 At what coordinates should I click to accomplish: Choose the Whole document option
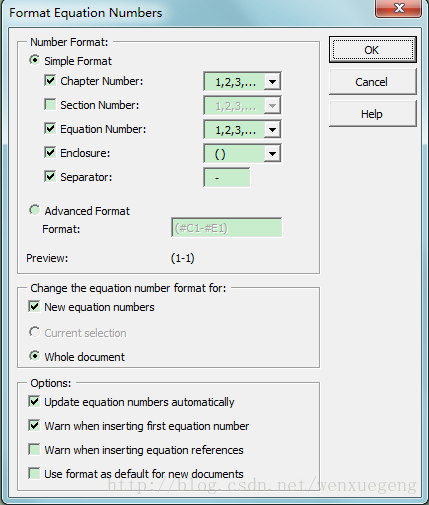[x=34, y=356]
